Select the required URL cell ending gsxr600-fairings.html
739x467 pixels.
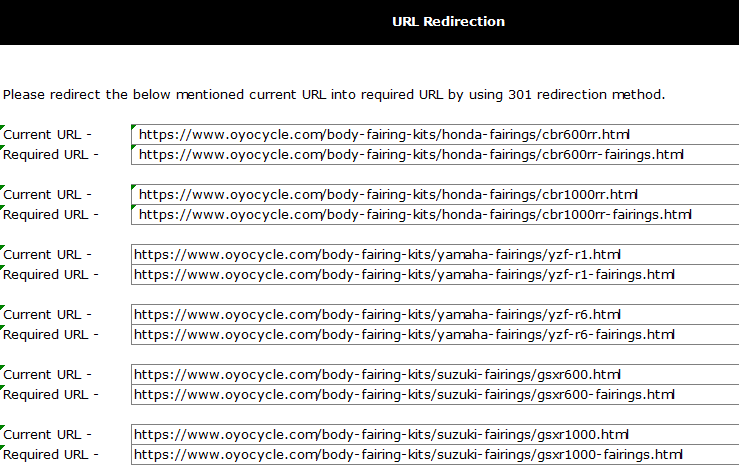click(435, 394)
